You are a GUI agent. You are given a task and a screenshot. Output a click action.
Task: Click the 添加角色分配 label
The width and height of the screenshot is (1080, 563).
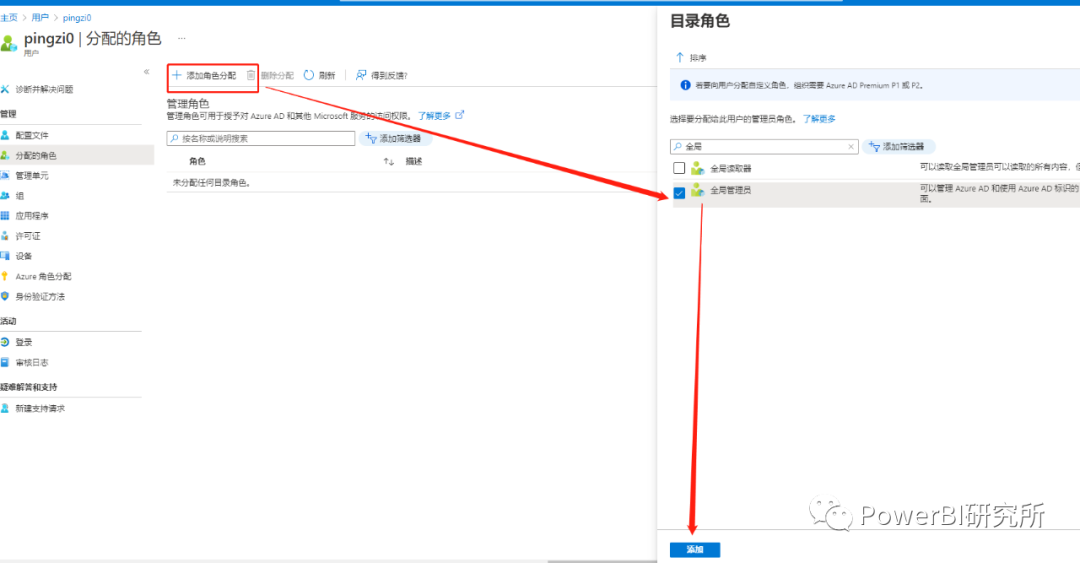click(x=211, y=76)
